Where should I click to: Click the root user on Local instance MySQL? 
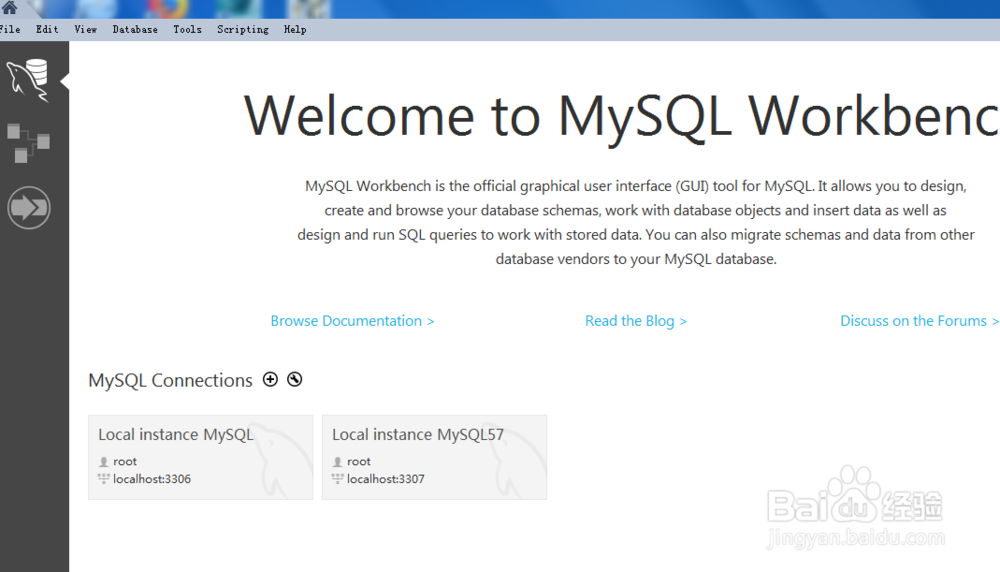125,461
